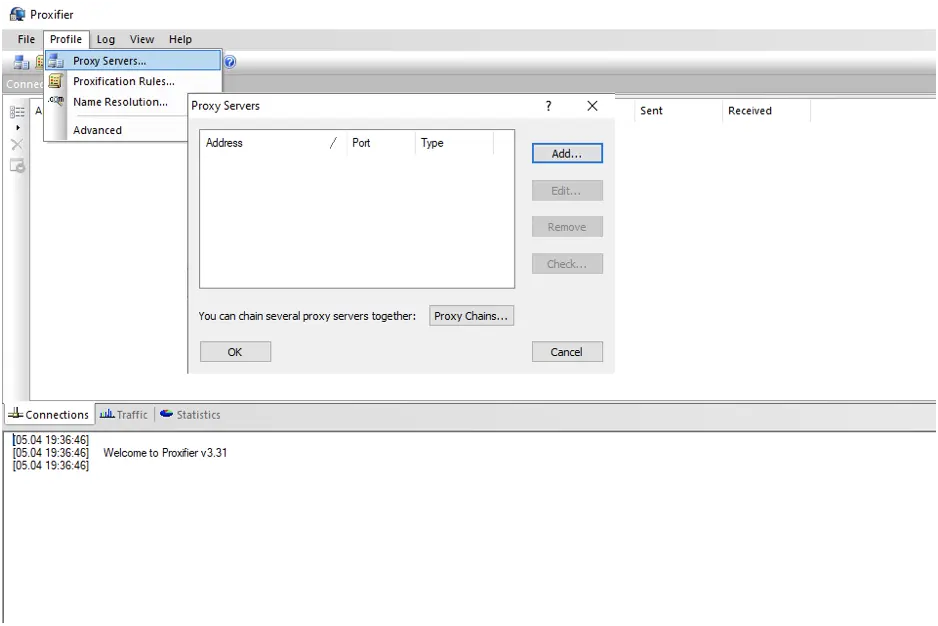Open the File menu

pos(26,39)
